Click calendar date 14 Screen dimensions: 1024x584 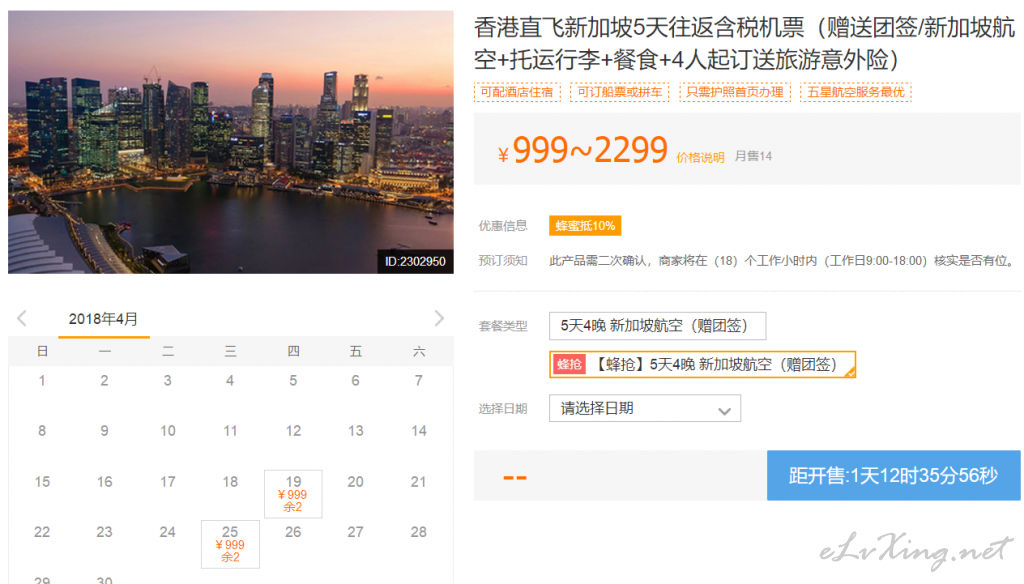[x=419, y=431]
